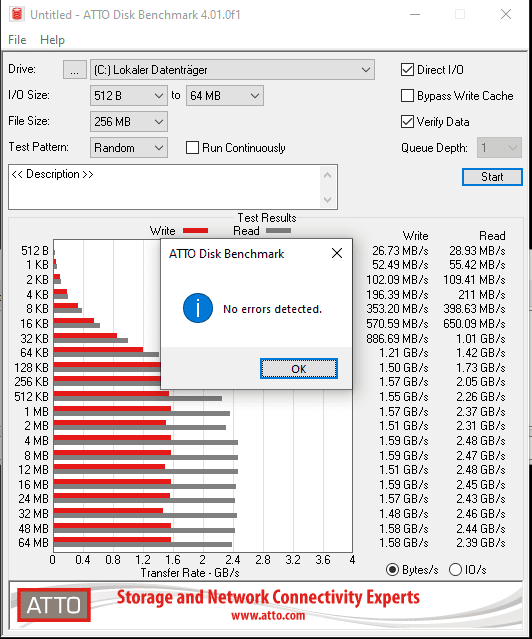This screenshot has height=639, width=532.
Task: Click the No errors detected message
Action: (x=272, y=309)
